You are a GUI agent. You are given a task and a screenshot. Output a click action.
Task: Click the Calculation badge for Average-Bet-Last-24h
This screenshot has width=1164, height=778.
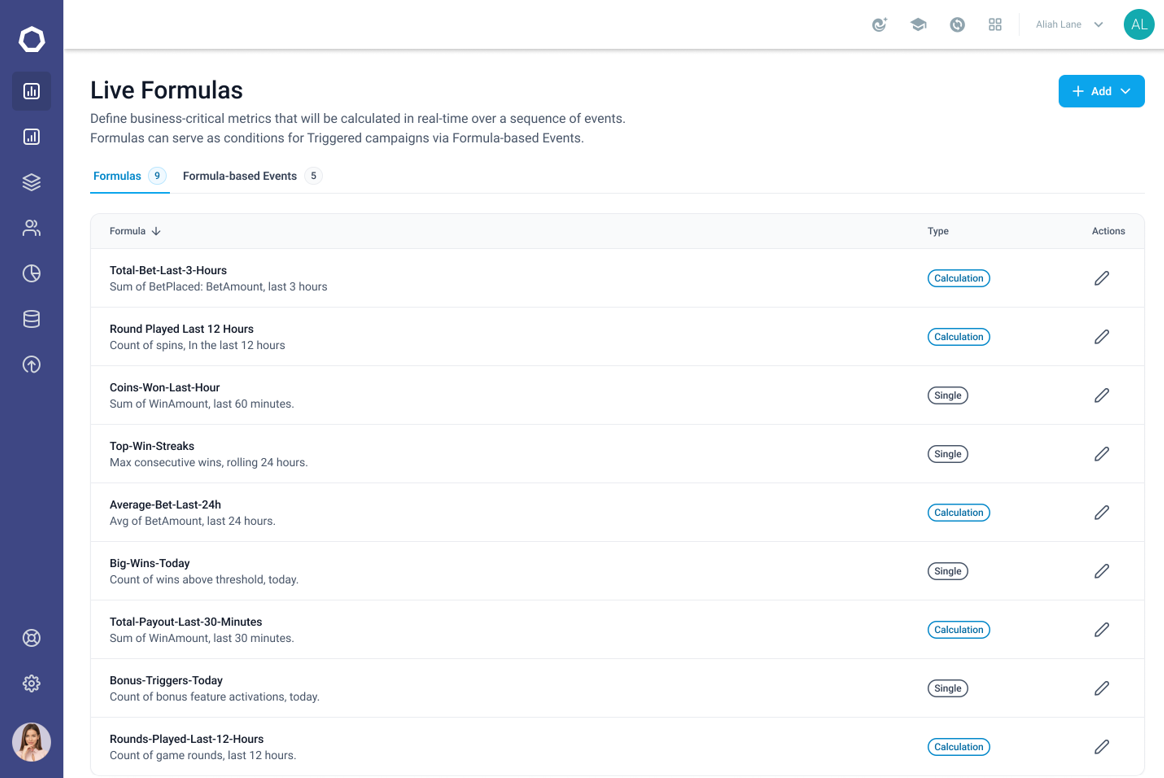click(x=958, y=513)
